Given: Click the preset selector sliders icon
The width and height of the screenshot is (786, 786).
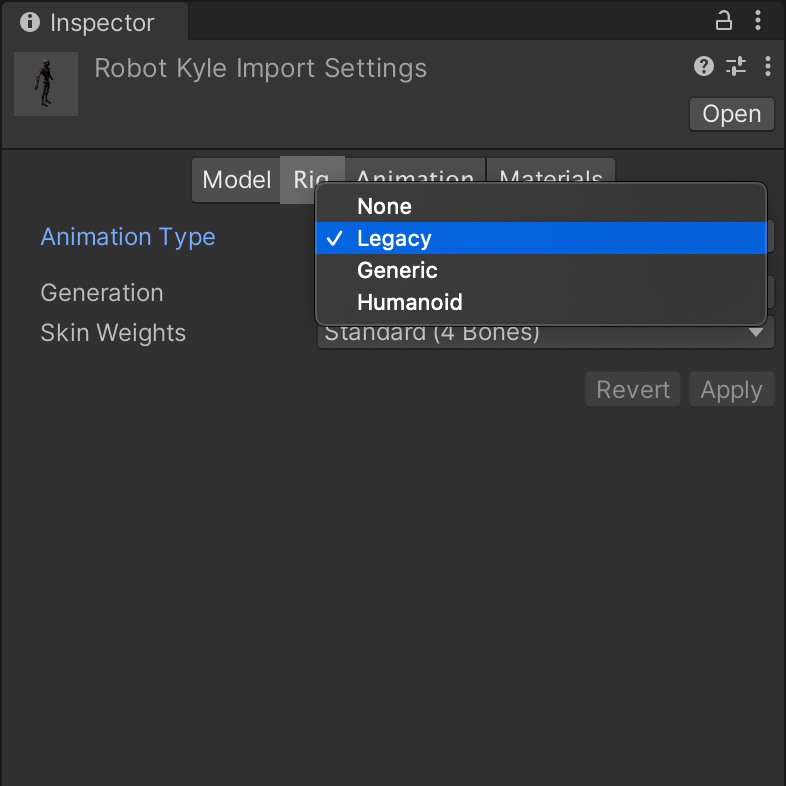Looking at the screenshot, I should pyautogui.click(x=736, y=67).
